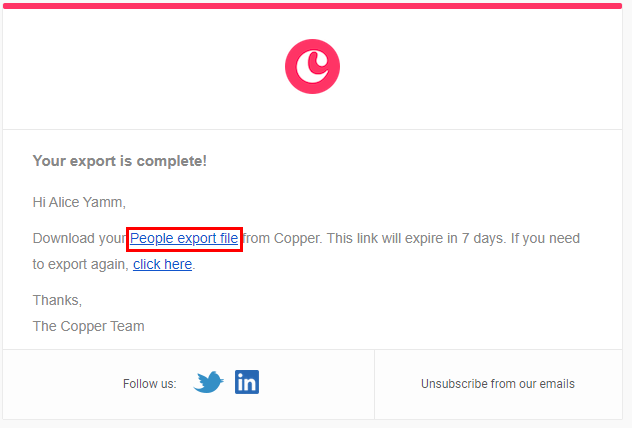Click the "to export again," text

click(80, 264)
